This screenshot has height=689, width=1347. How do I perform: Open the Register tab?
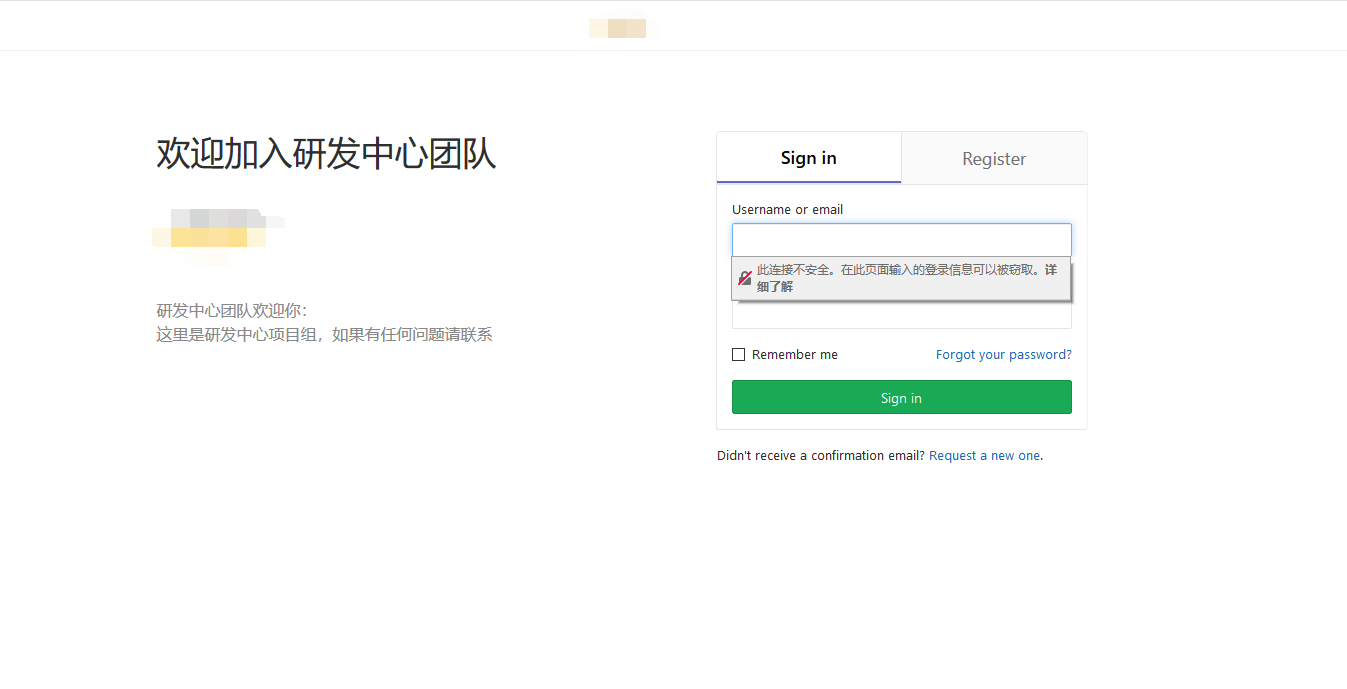[x=994, y=159]
